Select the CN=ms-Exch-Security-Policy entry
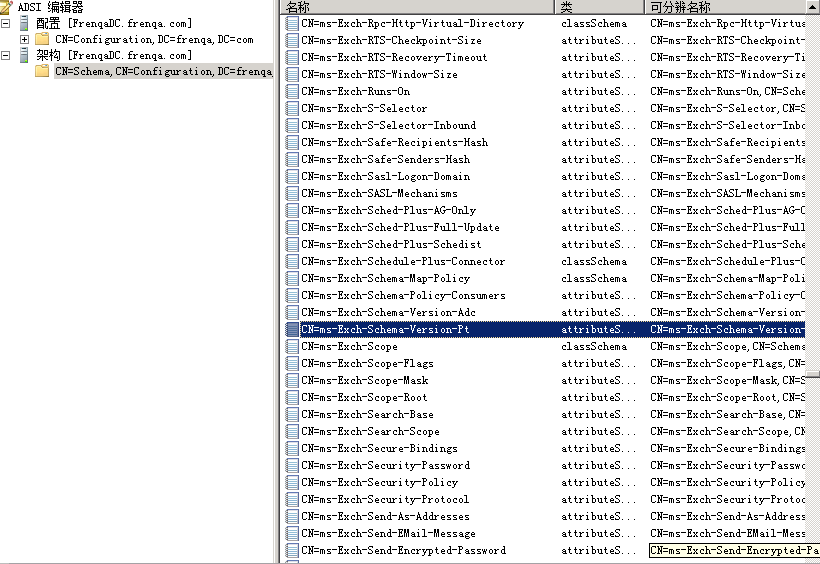This screenshot has height=564, width=820. [379, 482]
